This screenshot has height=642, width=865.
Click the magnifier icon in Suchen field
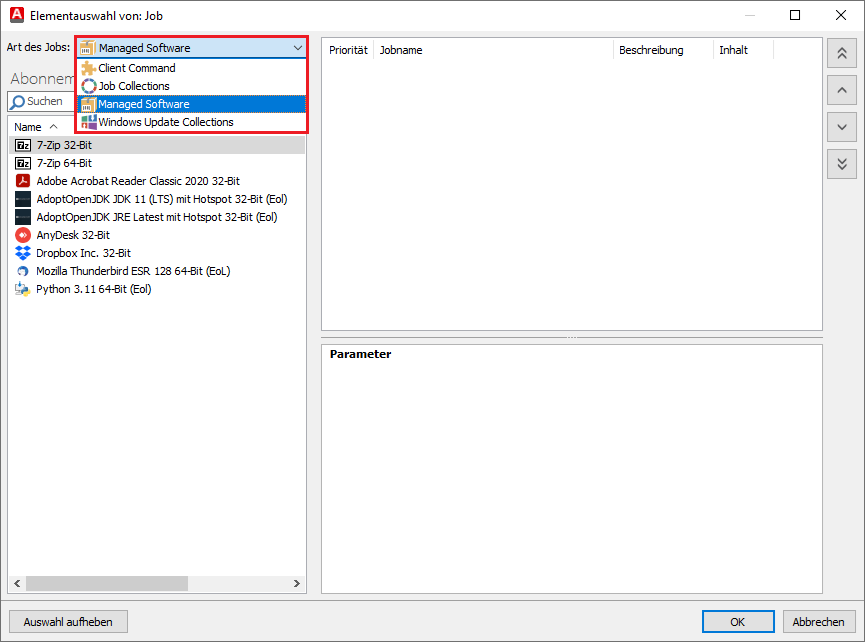(18, 101)
